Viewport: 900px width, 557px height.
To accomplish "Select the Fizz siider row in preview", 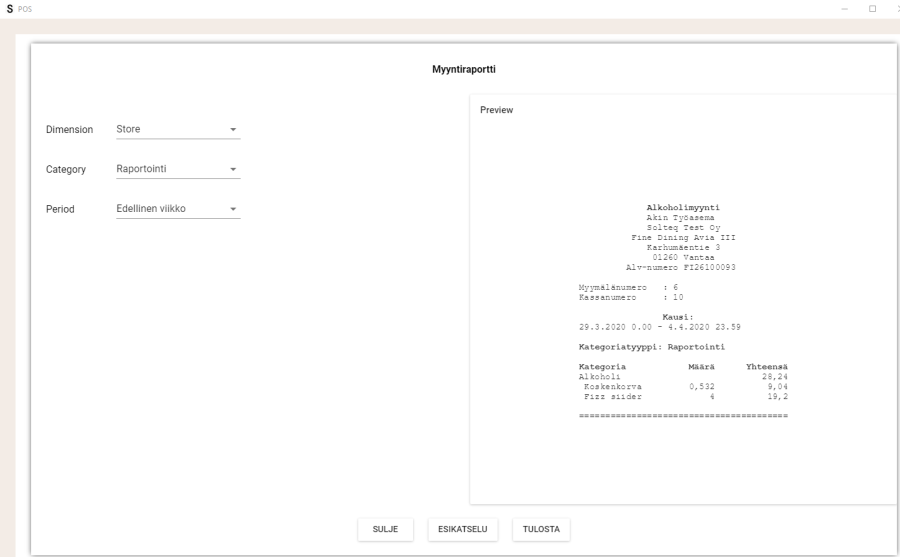I will click(612, 396).
